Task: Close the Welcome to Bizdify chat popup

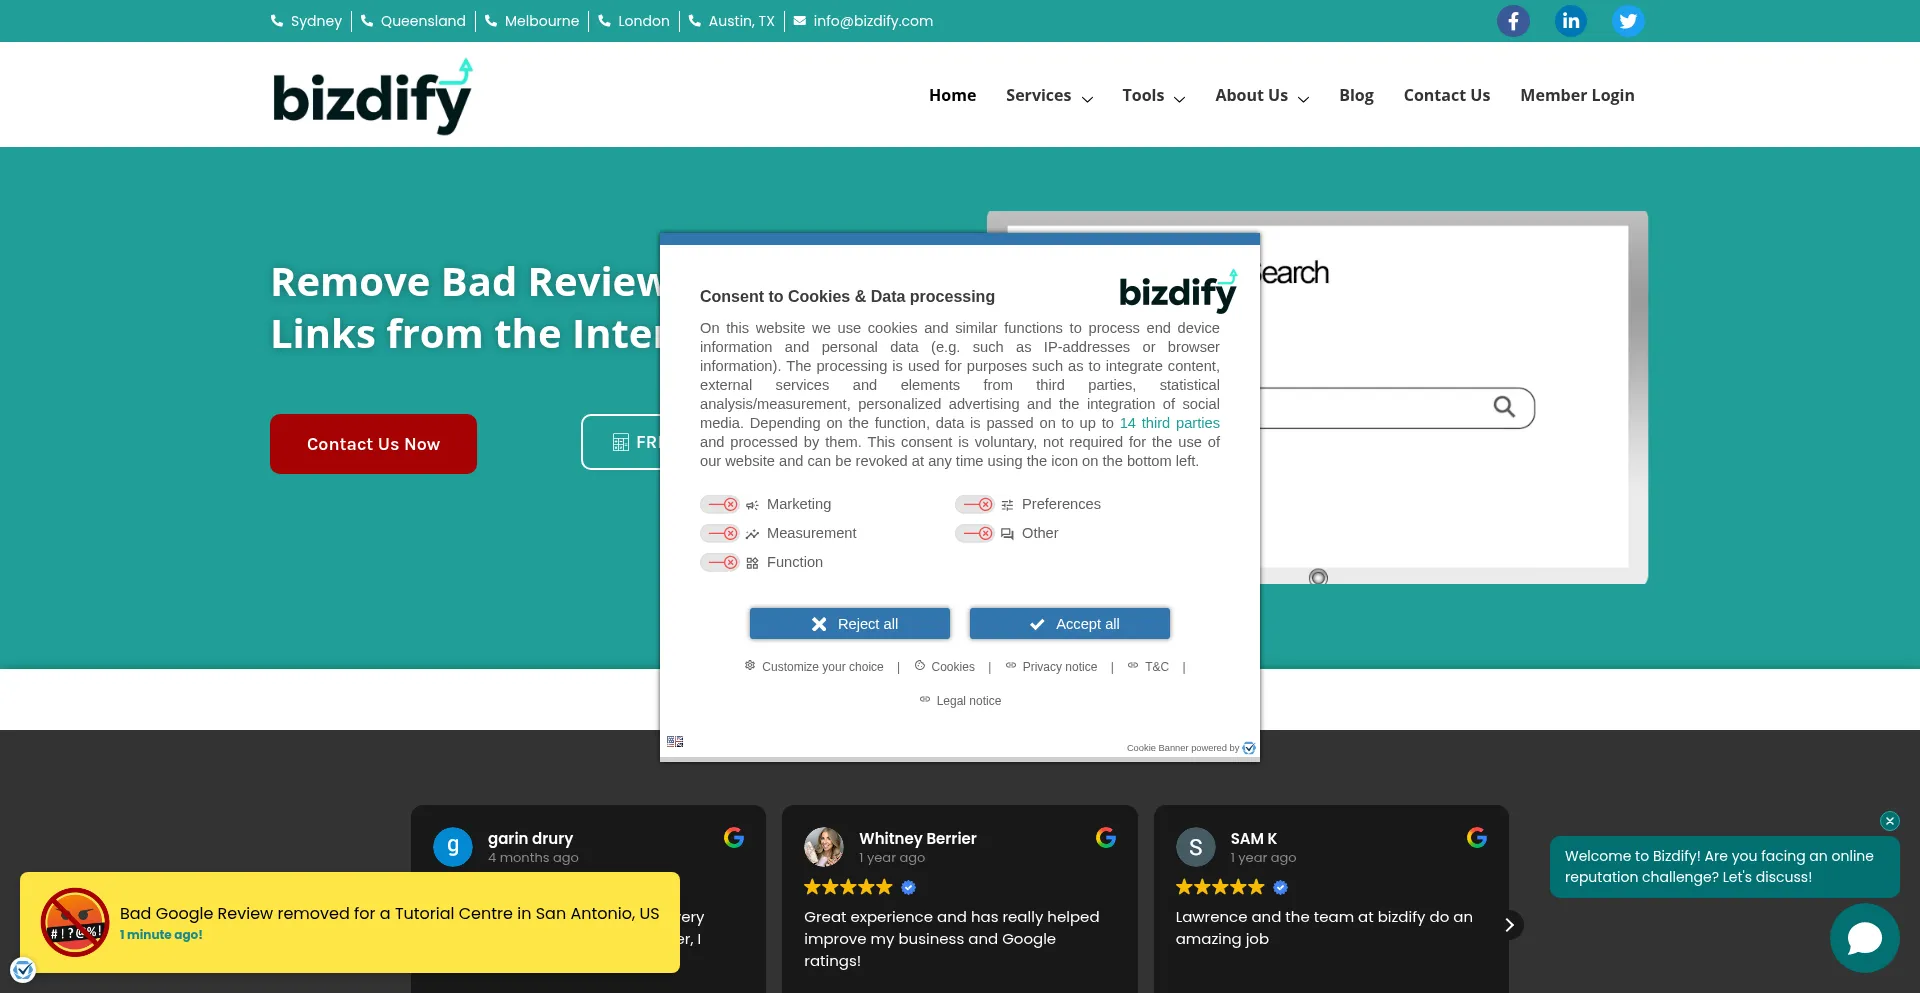Action: tap(1889, 821)
